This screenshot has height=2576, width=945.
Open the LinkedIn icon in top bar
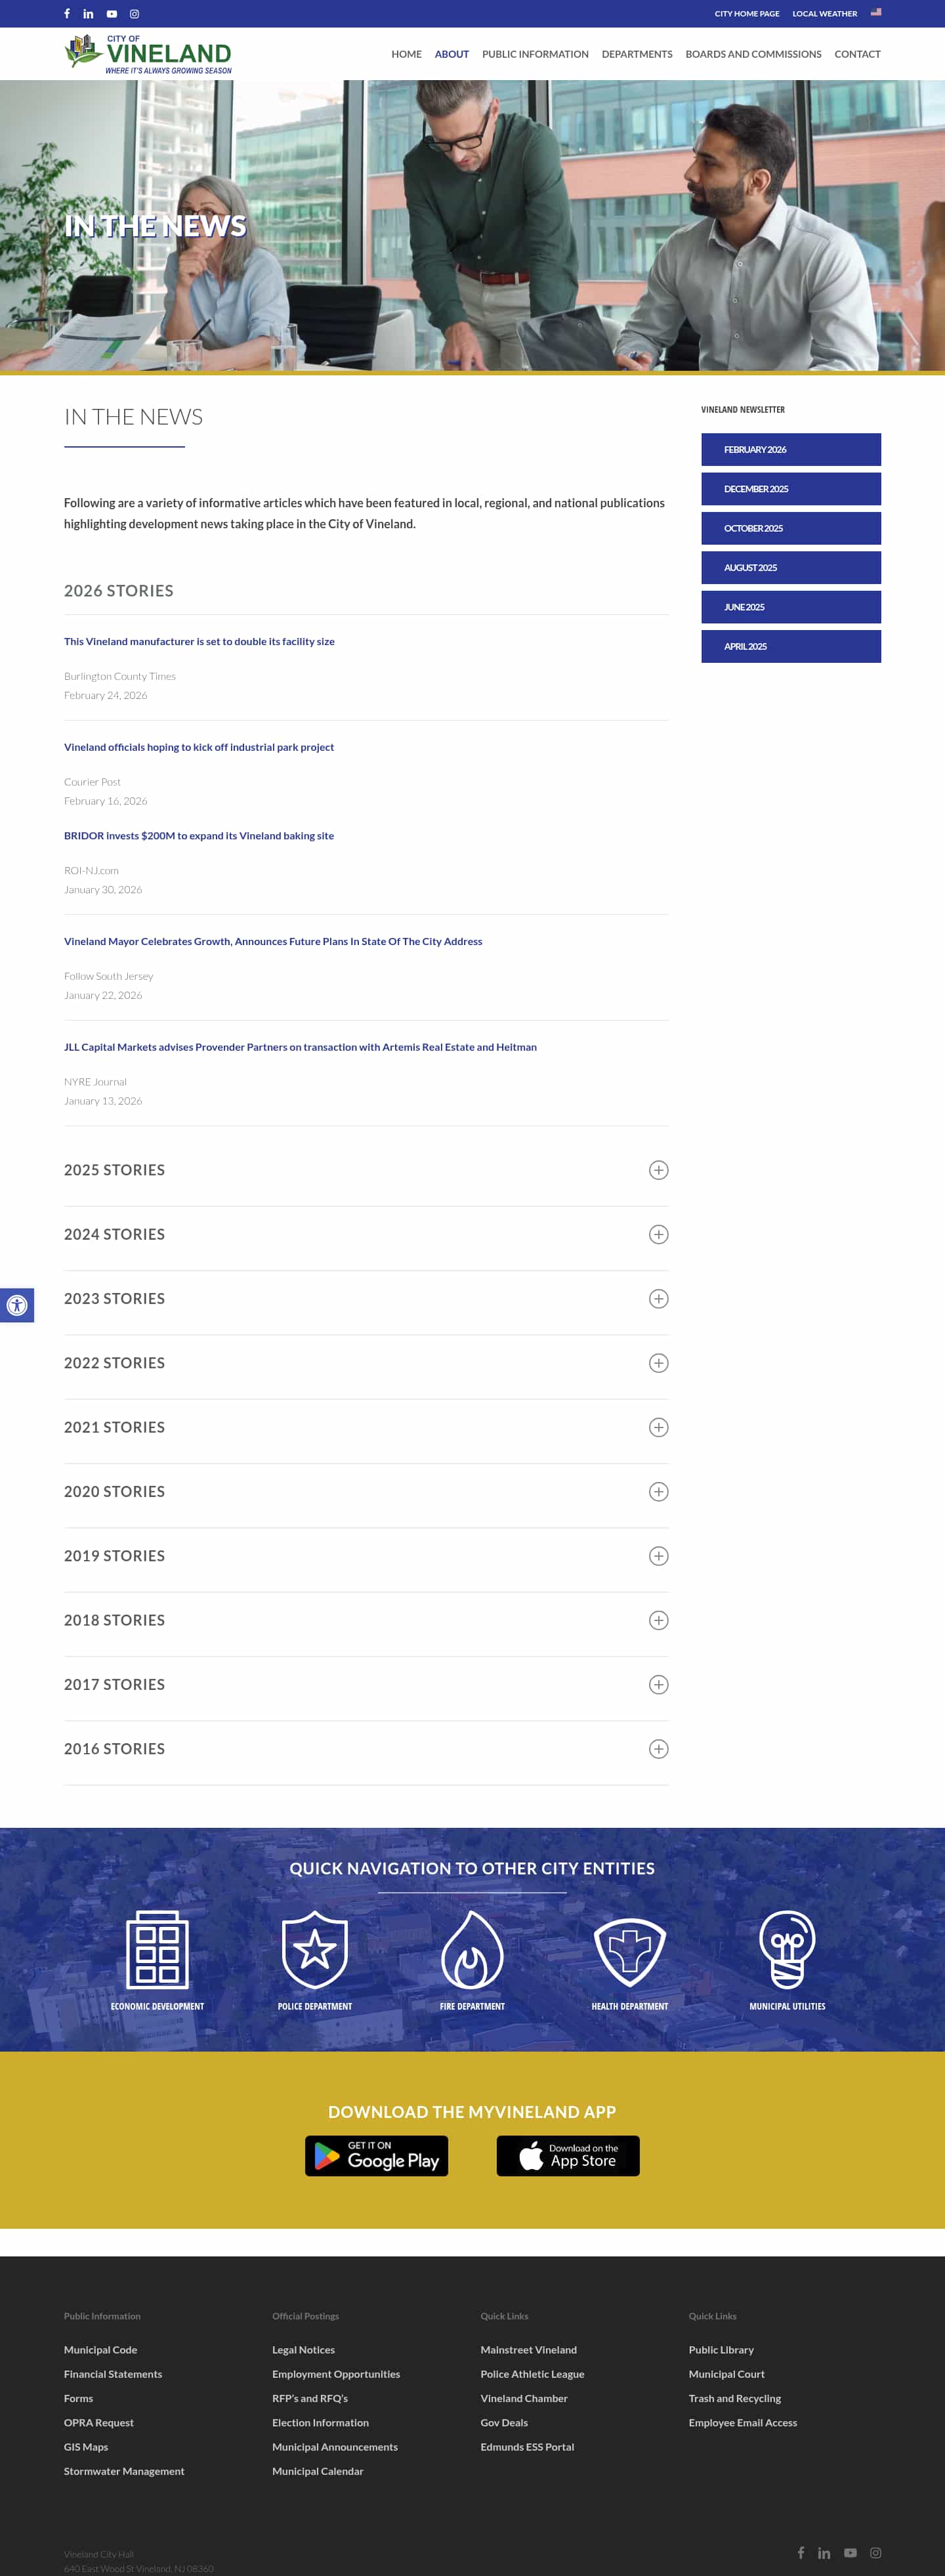88,14
